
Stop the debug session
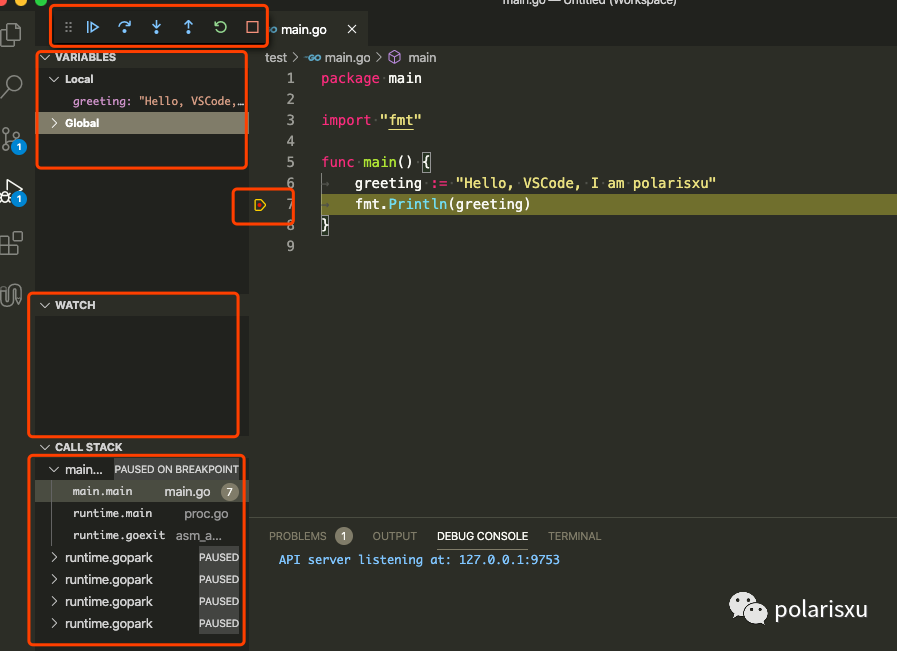(251, 27)
